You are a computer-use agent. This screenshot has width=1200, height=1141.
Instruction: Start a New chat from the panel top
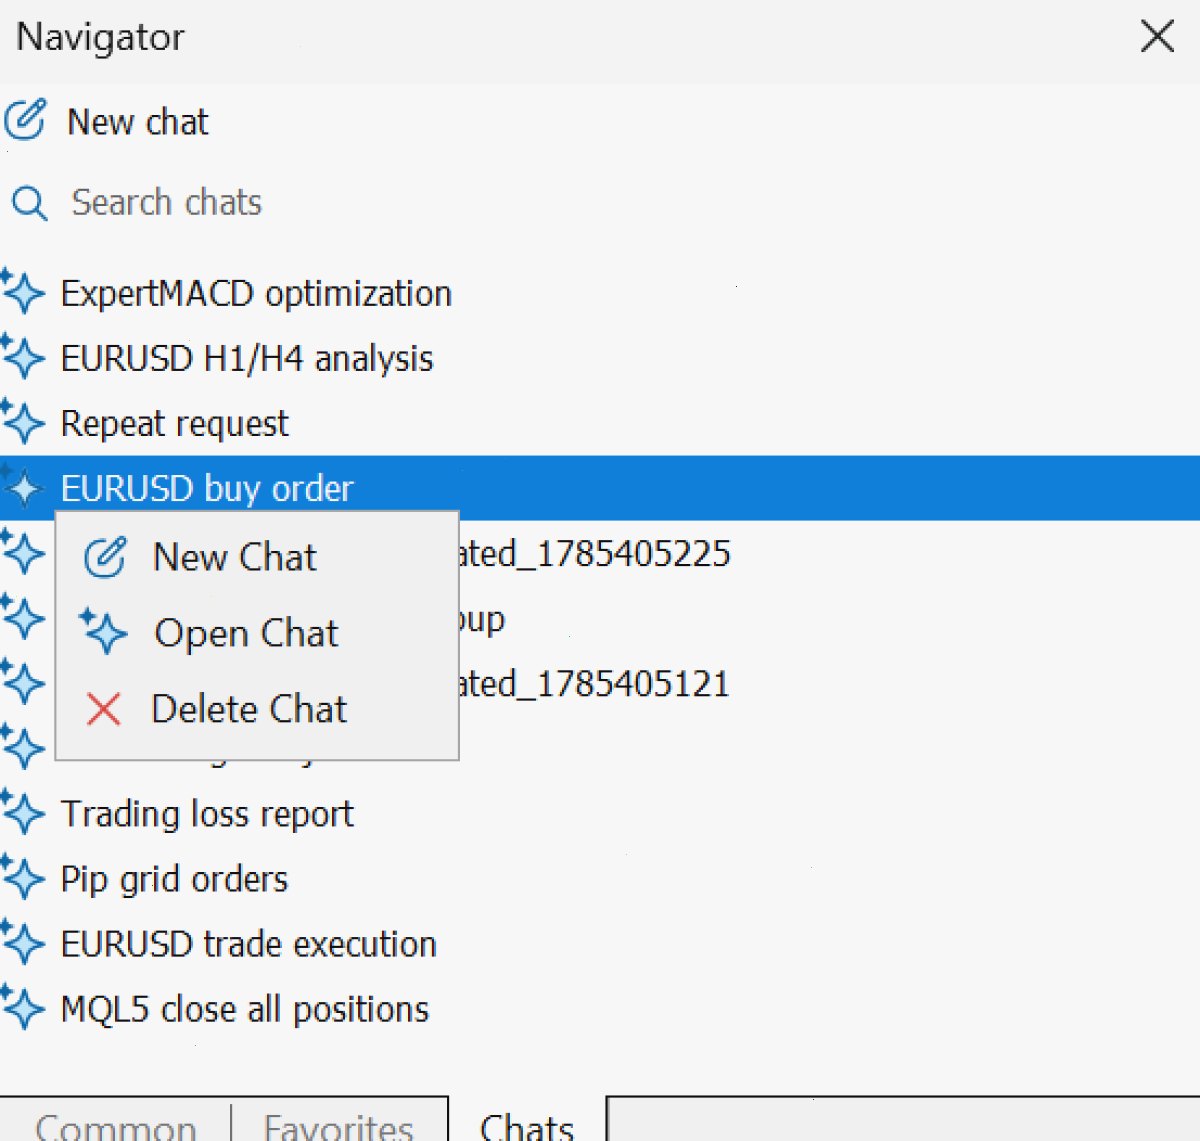(x=138, y=122)
